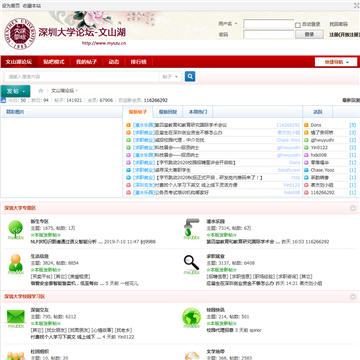Screen dimensions: 360x360
Task: Click the 深圳大学专题区 section heading
Action: tap(20, 208)
